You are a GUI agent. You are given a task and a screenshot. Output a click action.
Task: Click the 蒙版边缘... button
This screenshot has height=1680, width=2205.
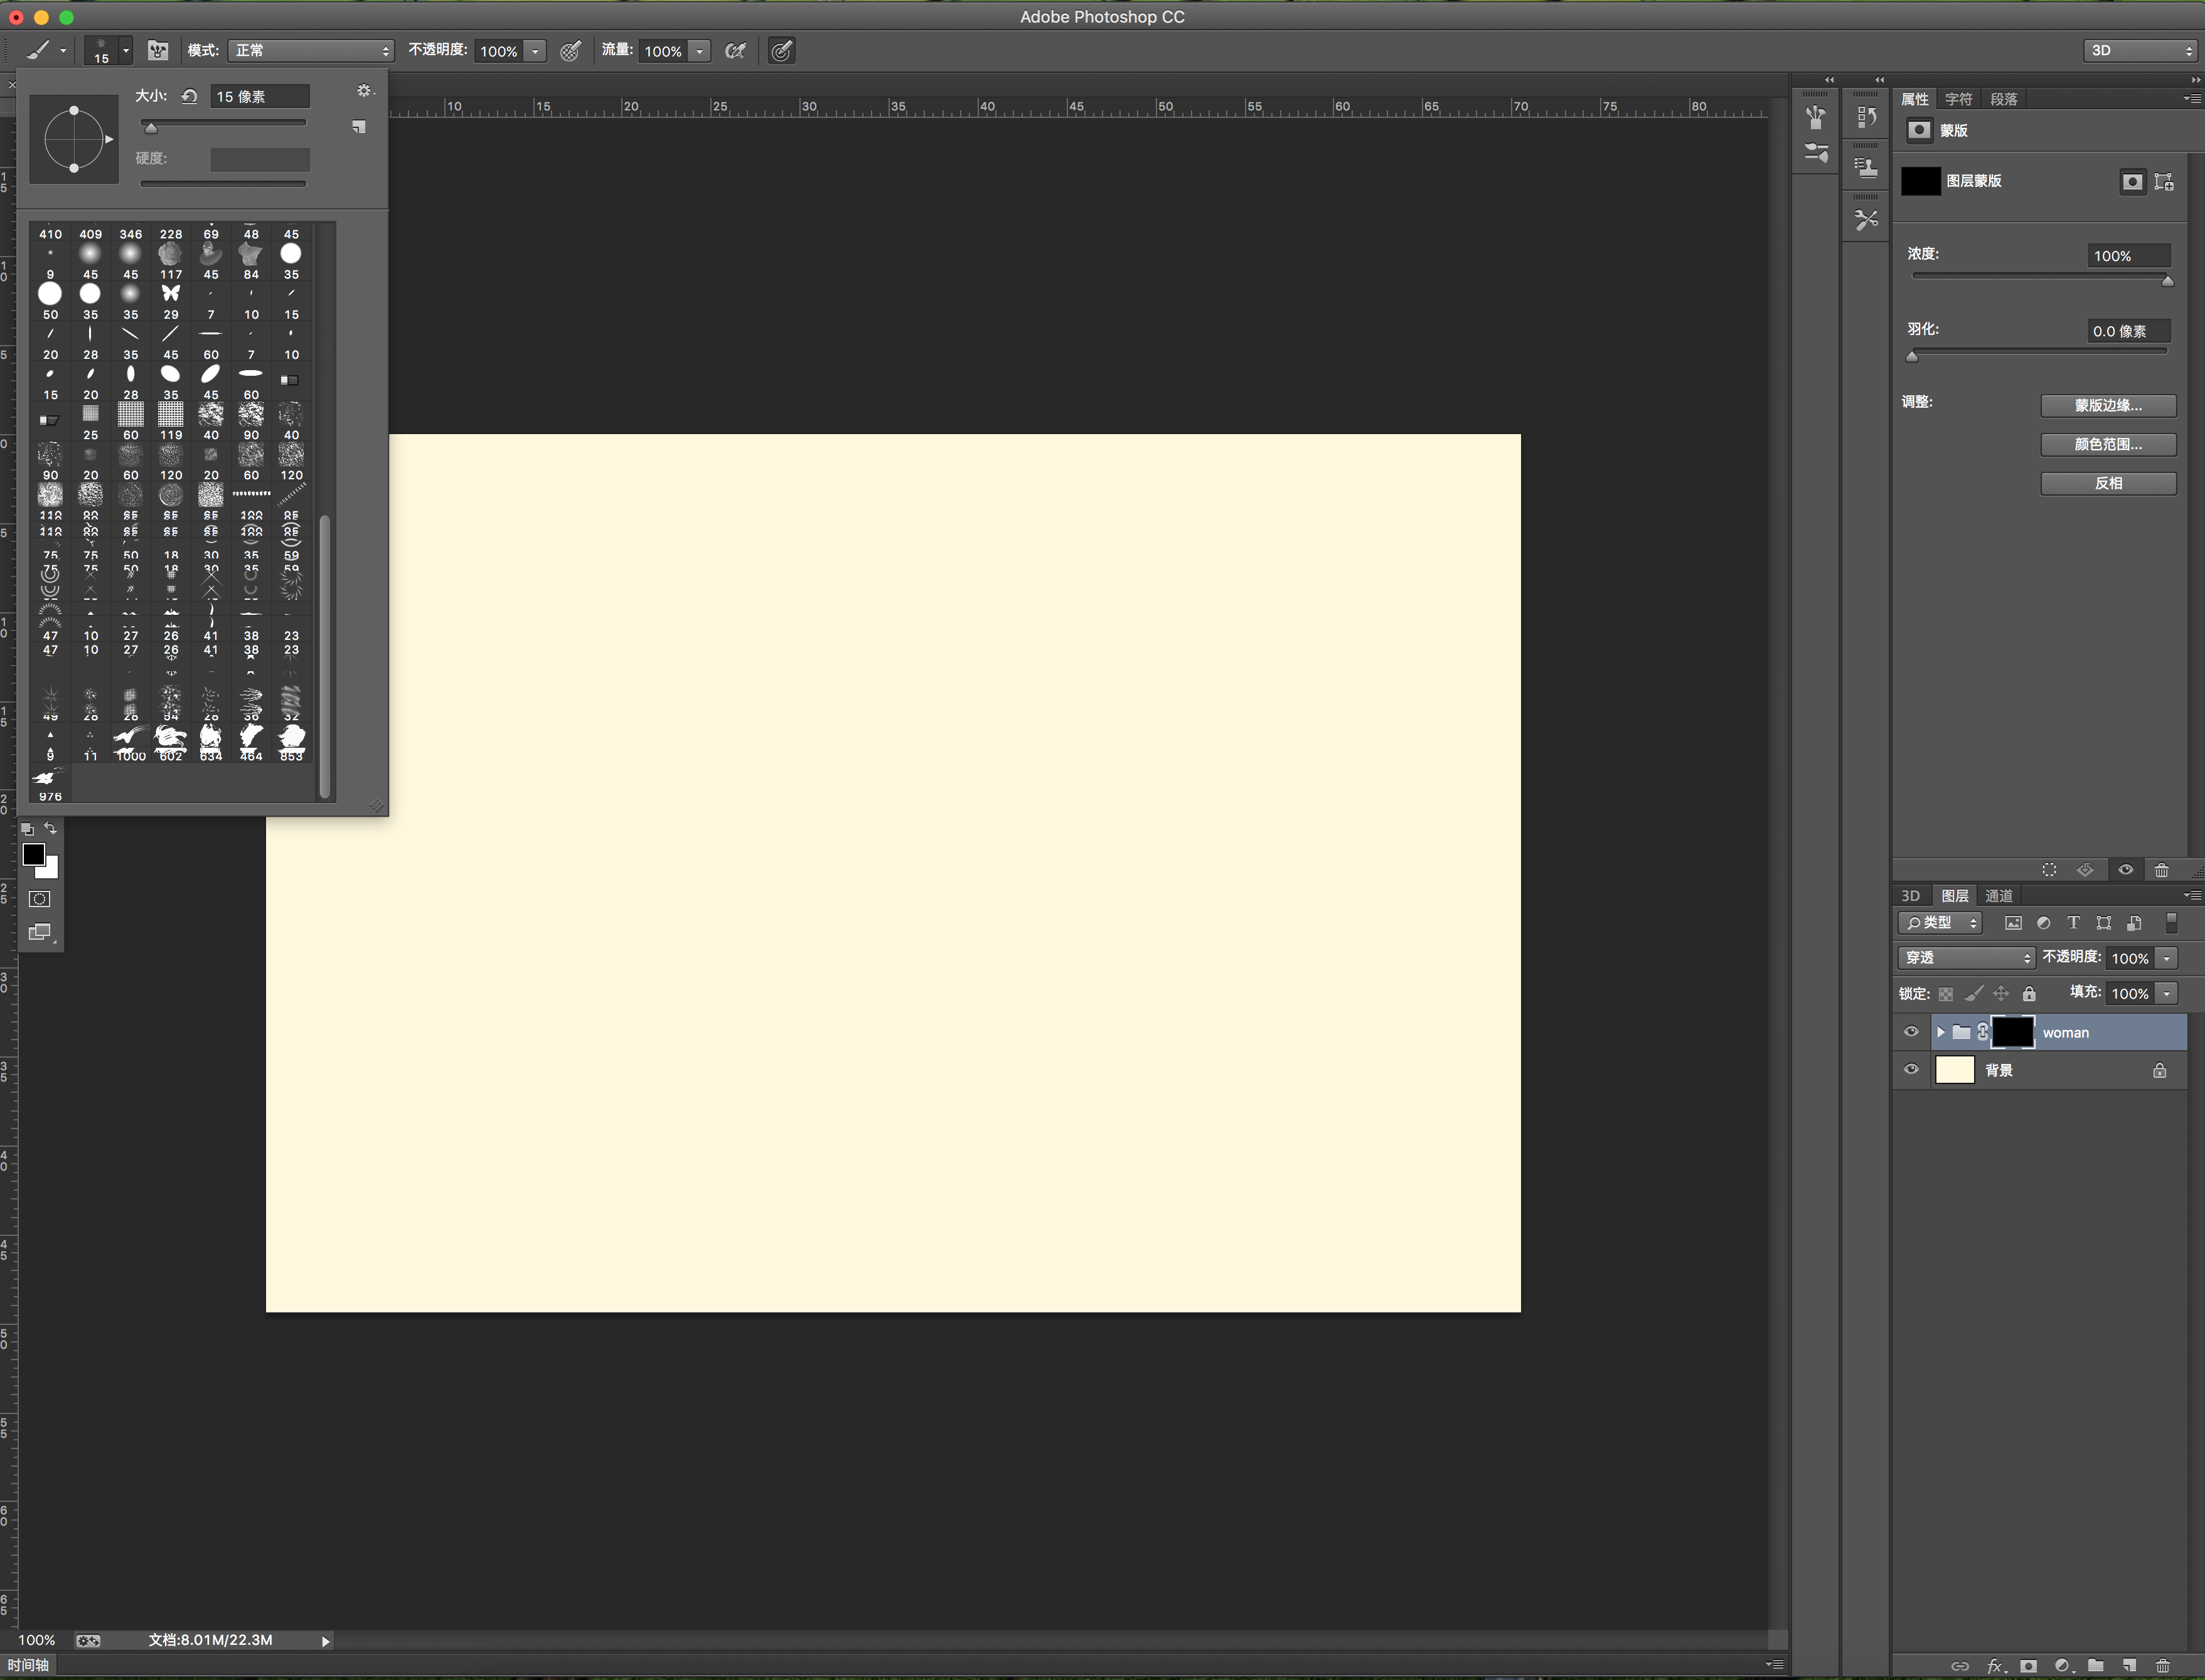(x=2108, y=405)
